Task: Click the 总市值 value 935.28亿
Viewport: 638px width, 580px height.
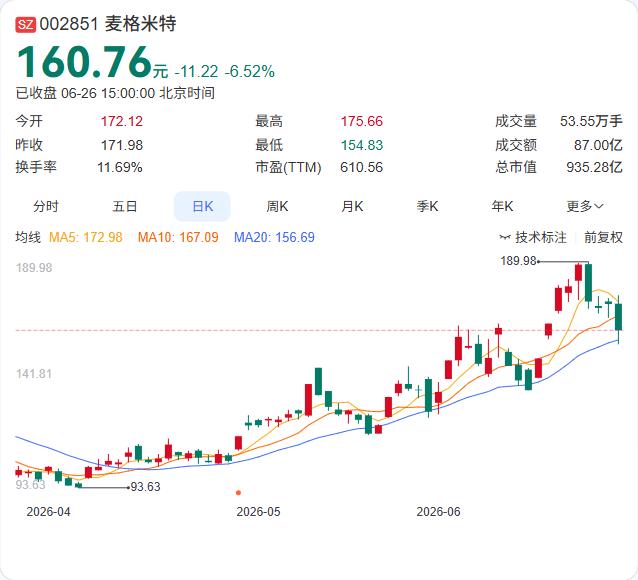Action: 594,167
